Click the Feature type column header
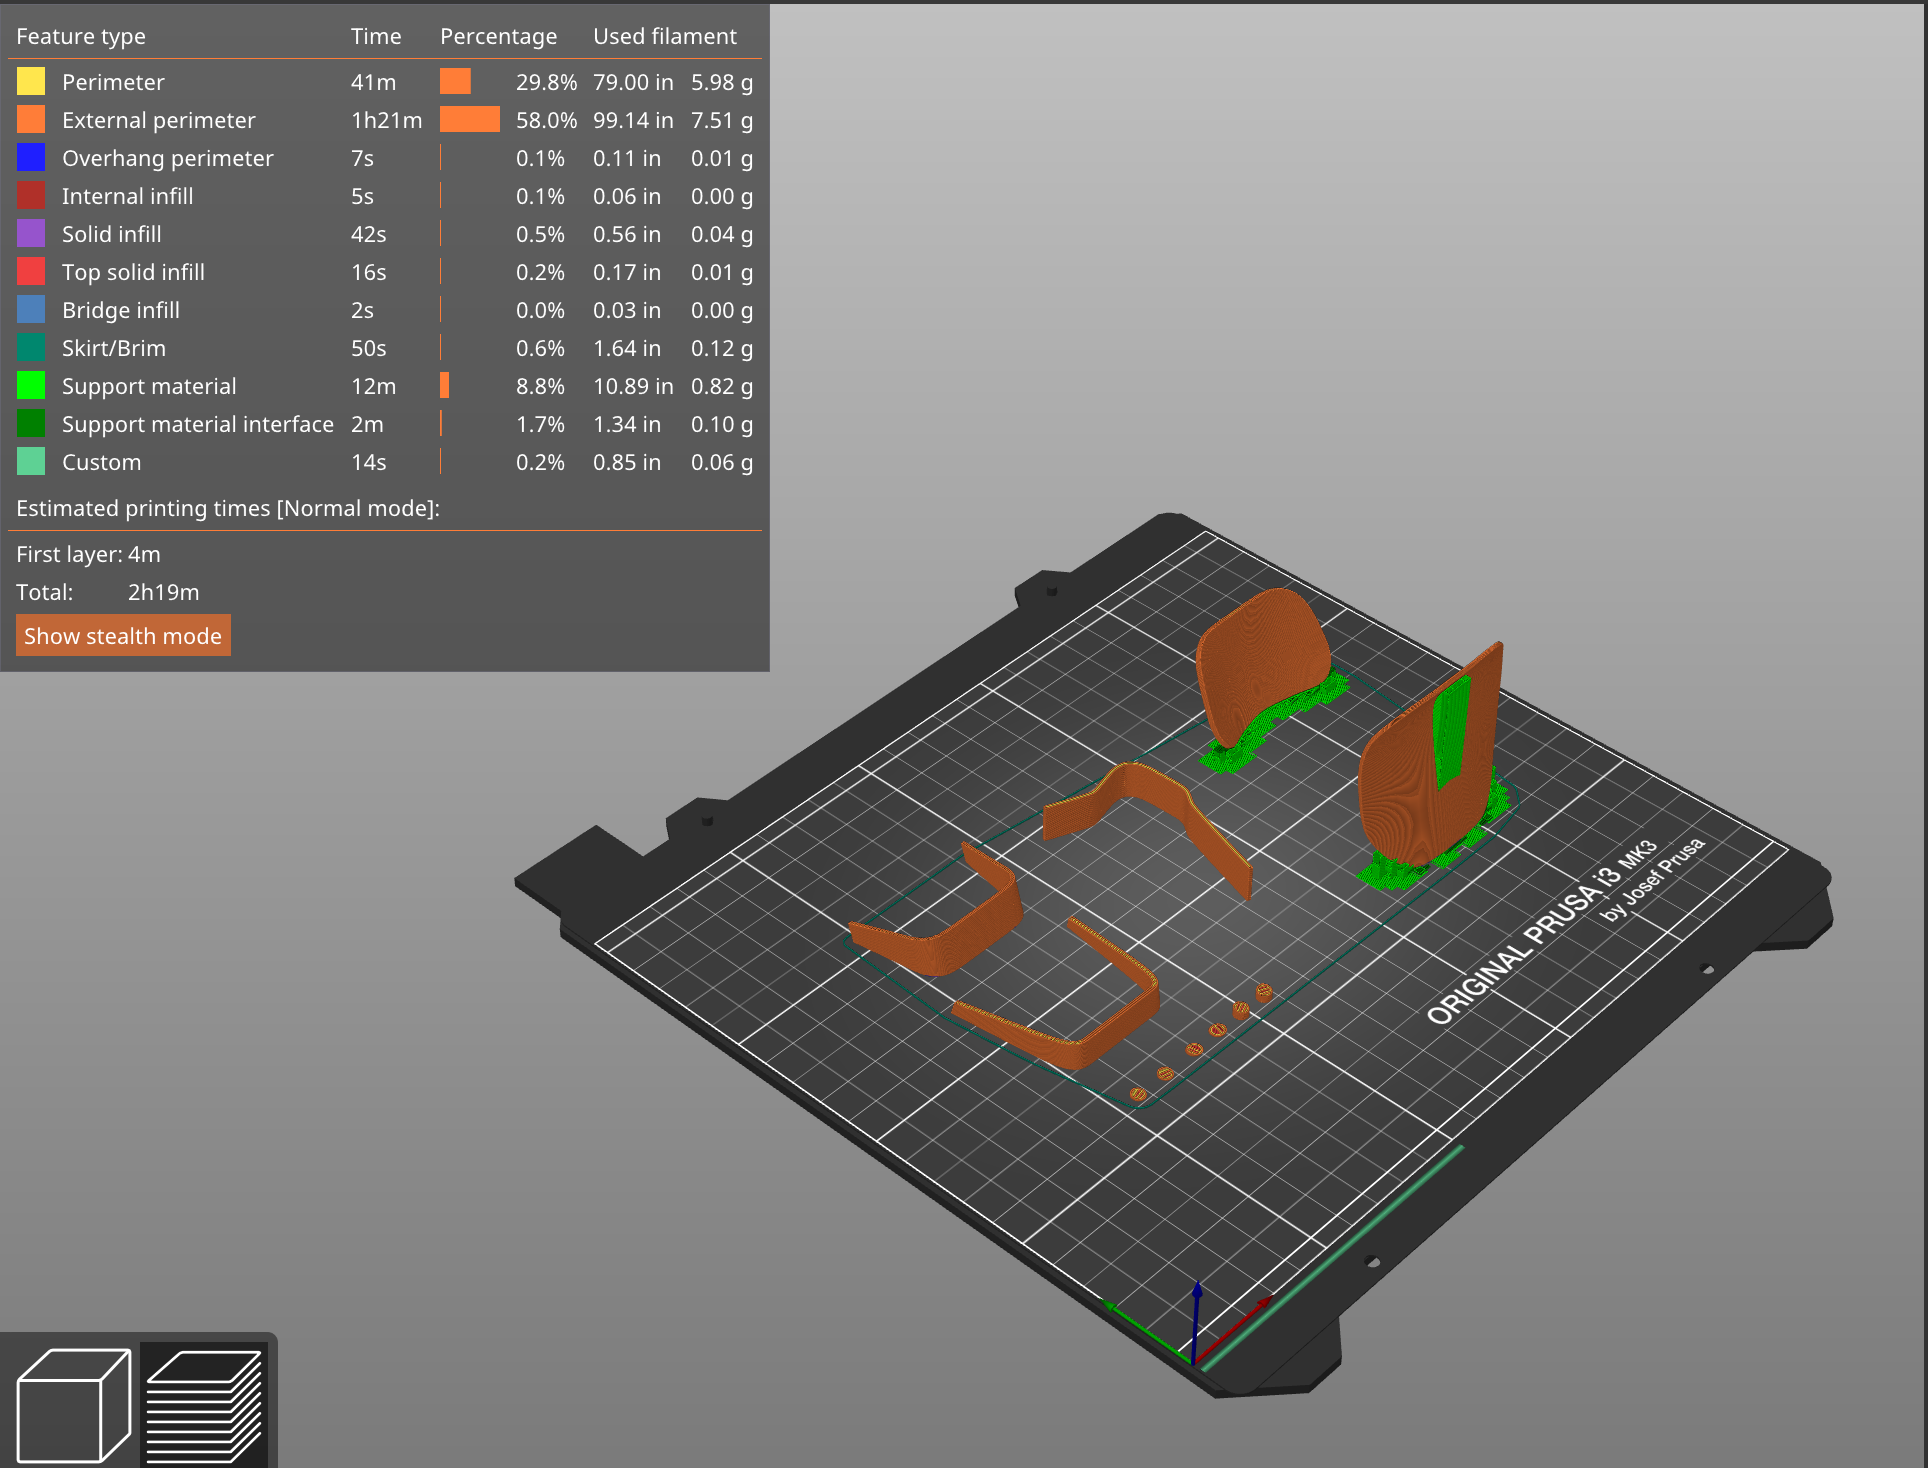The image size is (1928, 1468). pos(81,36)
